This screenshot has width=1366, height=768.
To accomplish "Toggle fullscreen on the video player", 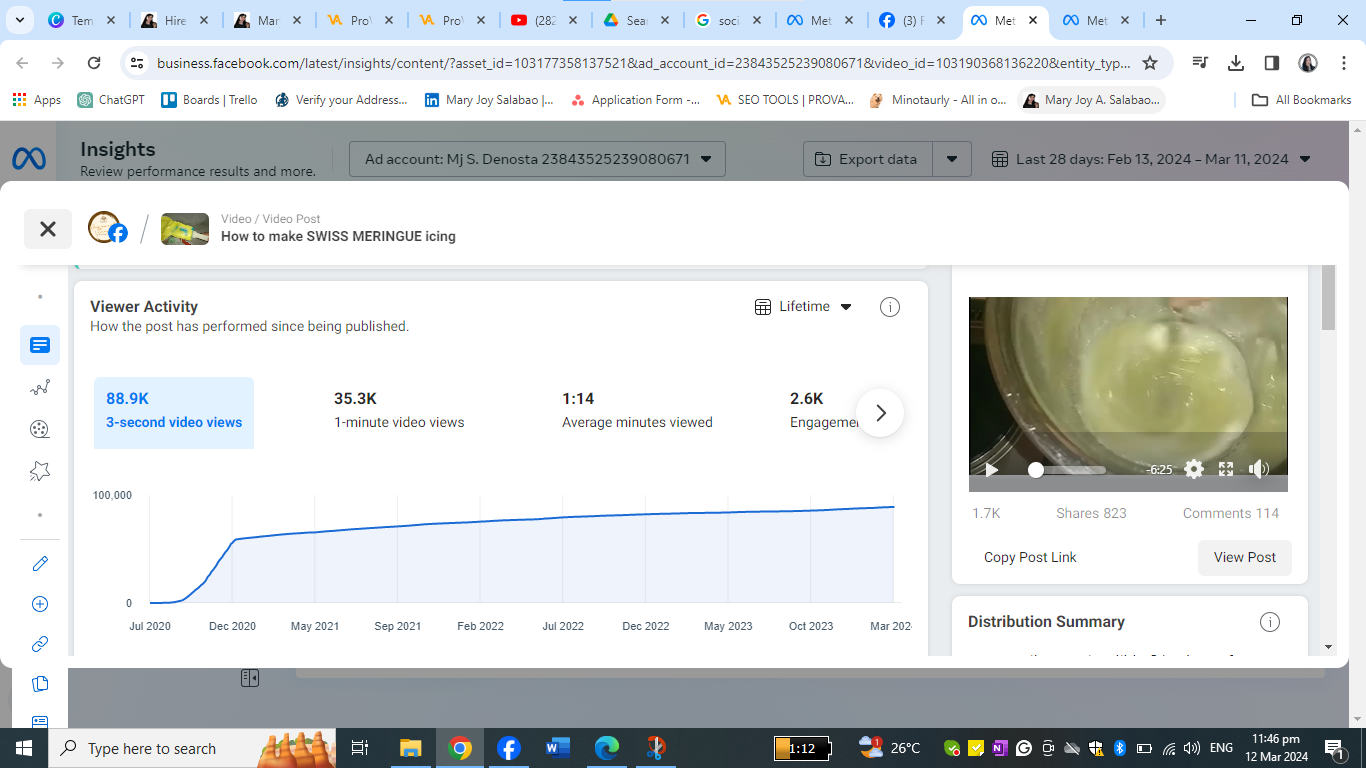I will [x=1226, y=469].
